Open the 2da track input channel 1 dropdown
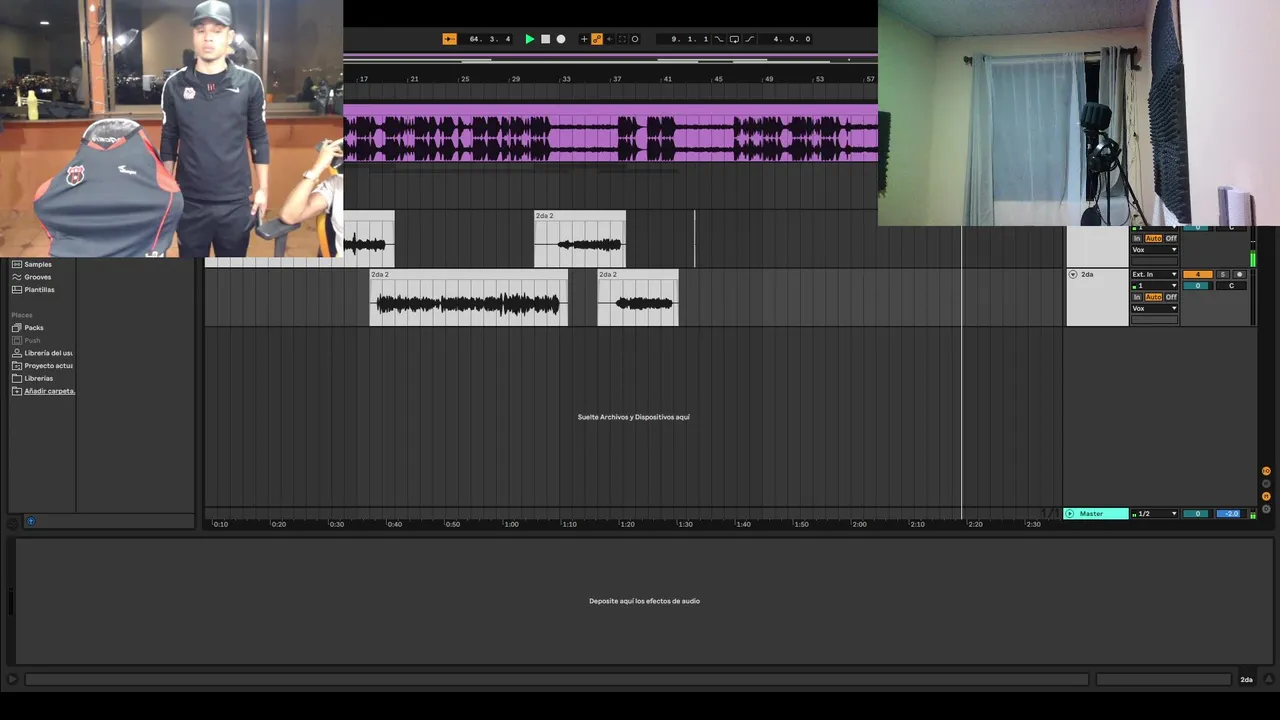 [1154, 286]
